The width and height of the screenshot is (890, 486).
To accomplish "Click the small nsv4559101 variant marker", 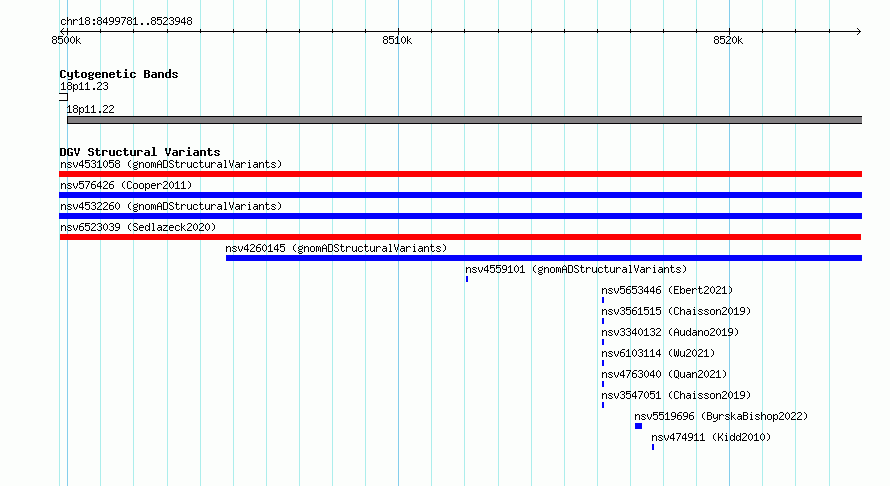I will pos(467,279).
